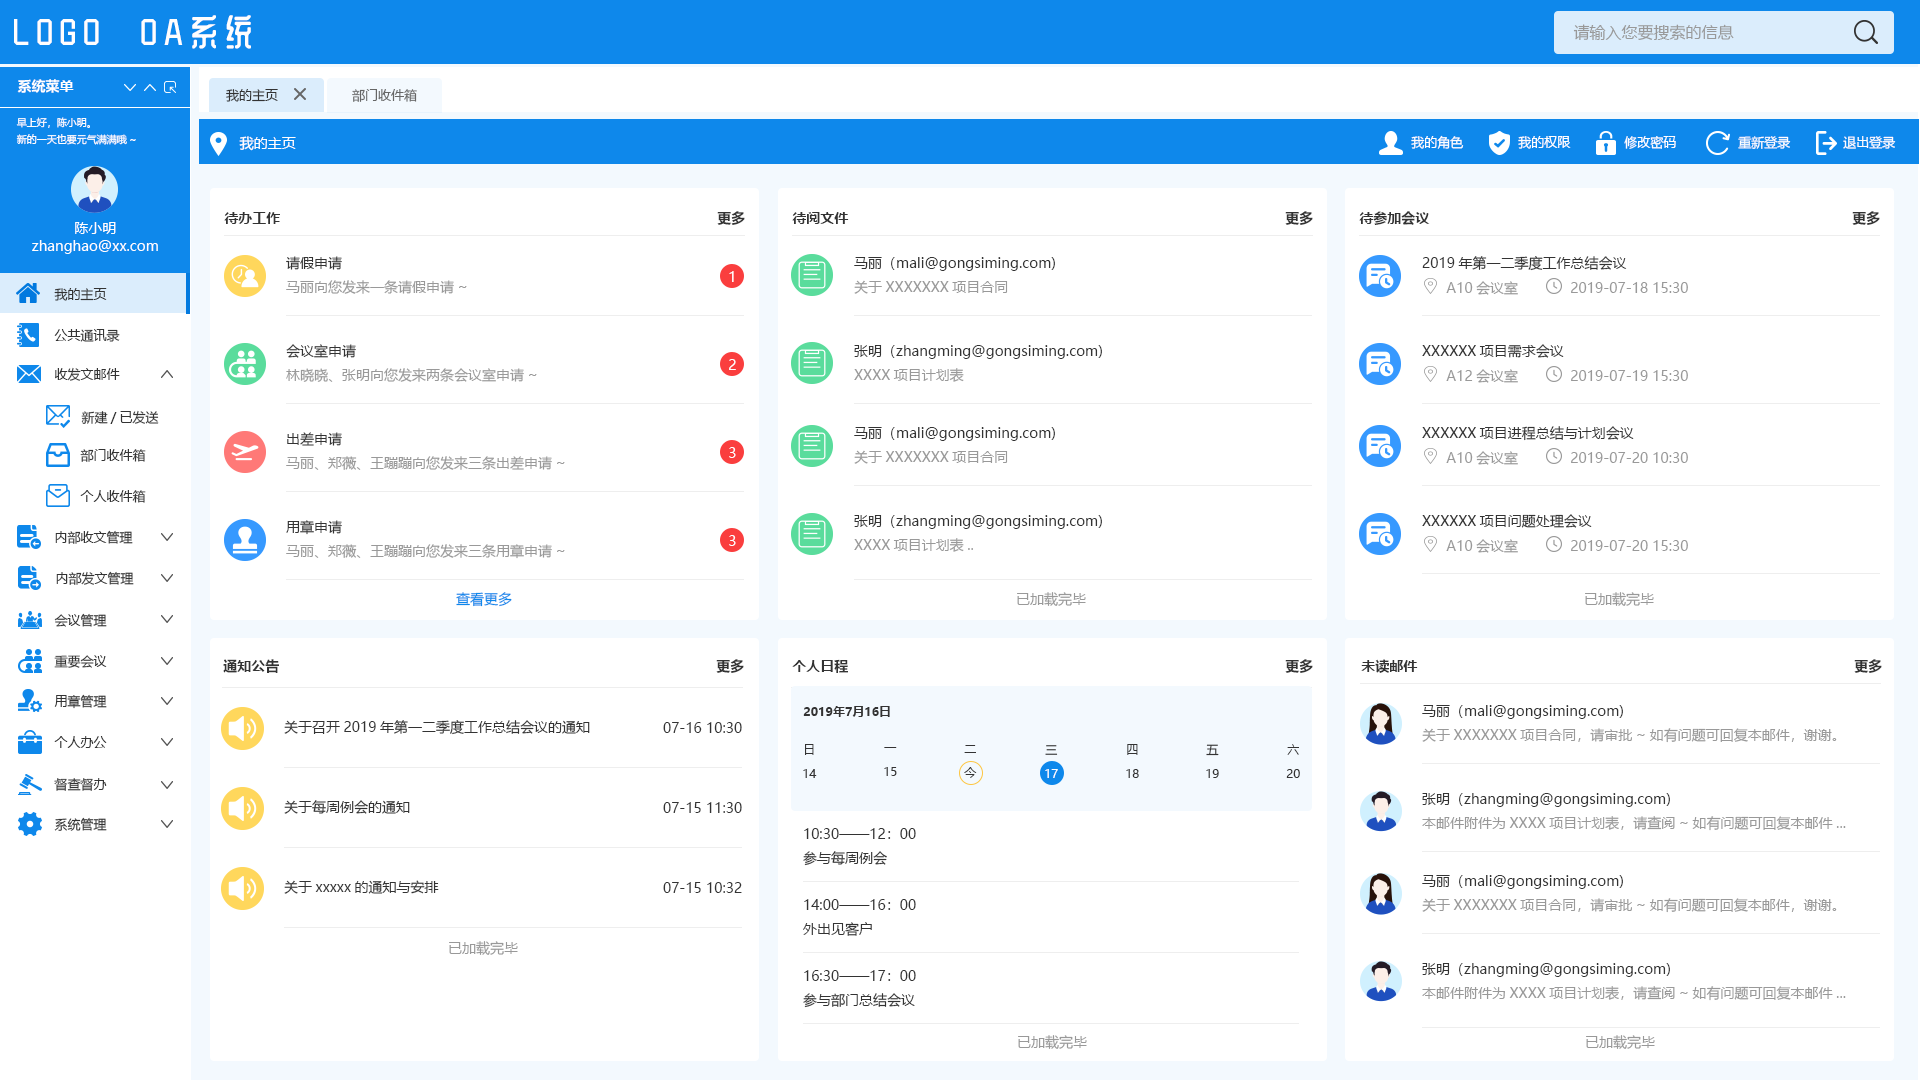Screen dimensions: 1920x1080
Task: Select day 17 in personal schedule calendar
Action: point(1051,773)
